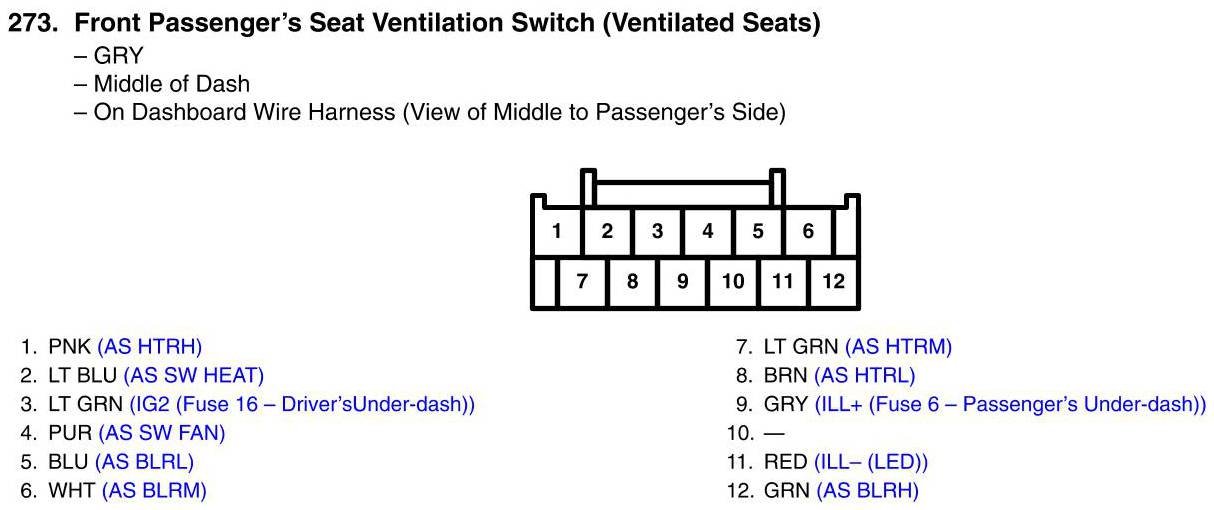Click connector pin 7 in the diagram
This screenshot has height=510, width=1214.
click(x=582, y=282)
